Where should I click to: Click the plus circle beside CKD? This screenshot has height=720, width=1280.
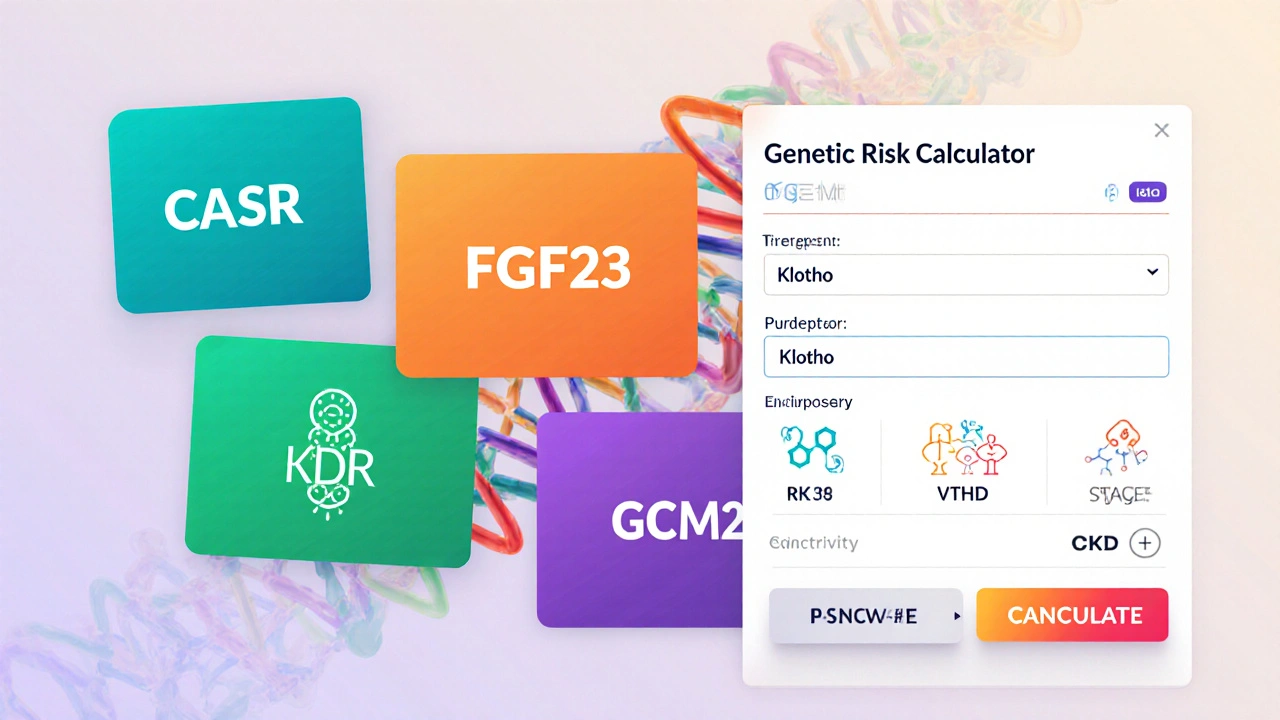click(1144, 543)
